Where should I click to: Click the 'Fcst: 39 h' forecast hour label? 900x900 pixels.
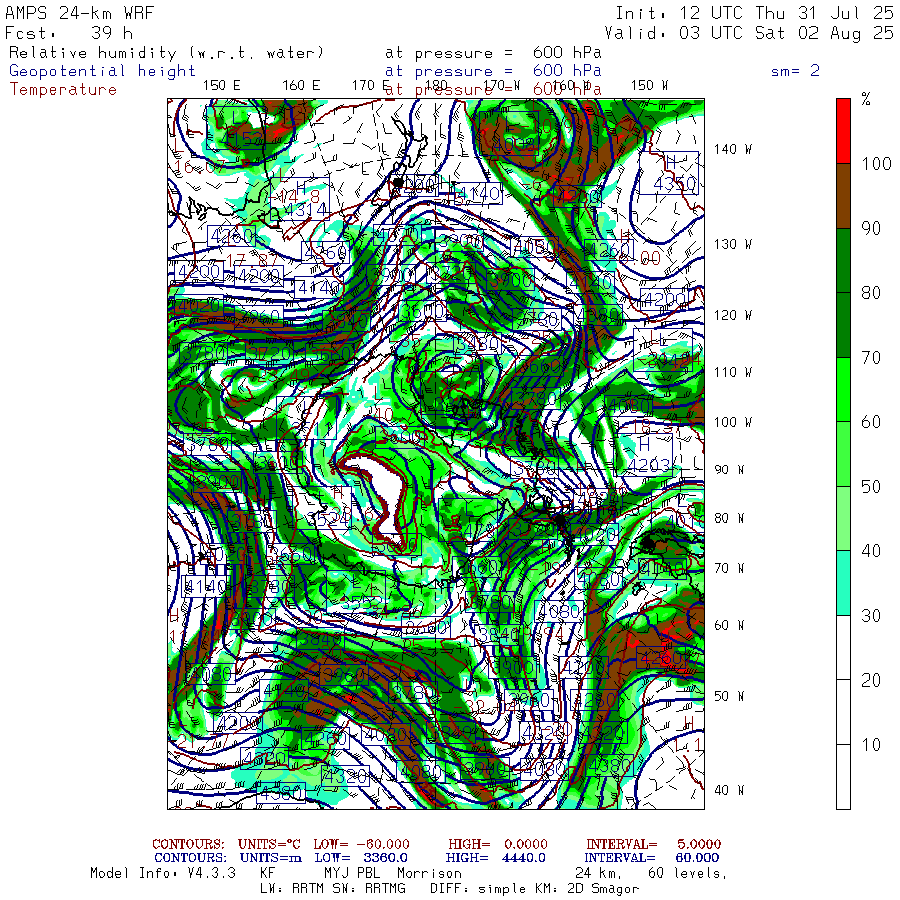pos(68,33)
